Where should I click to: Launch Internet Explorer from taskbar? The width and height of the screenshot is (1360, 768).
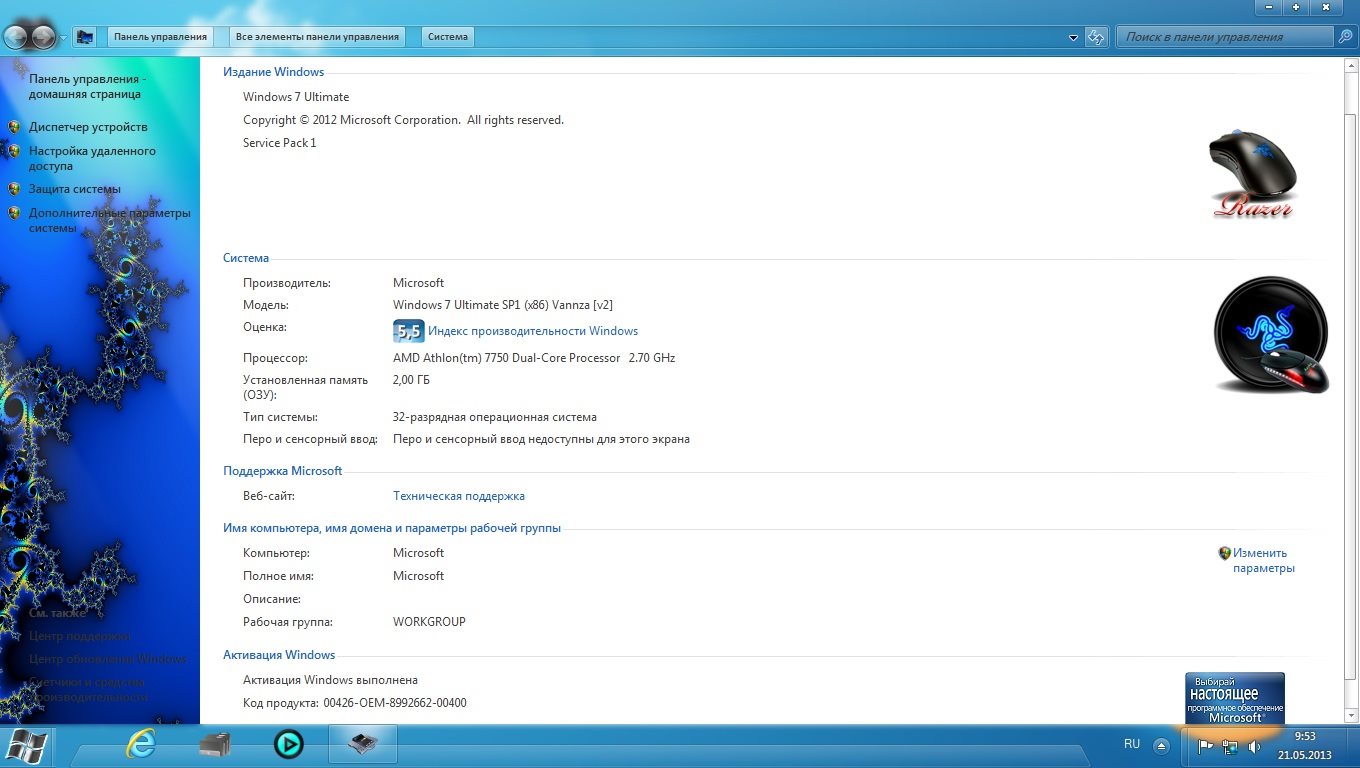click(x=141, y=744)
